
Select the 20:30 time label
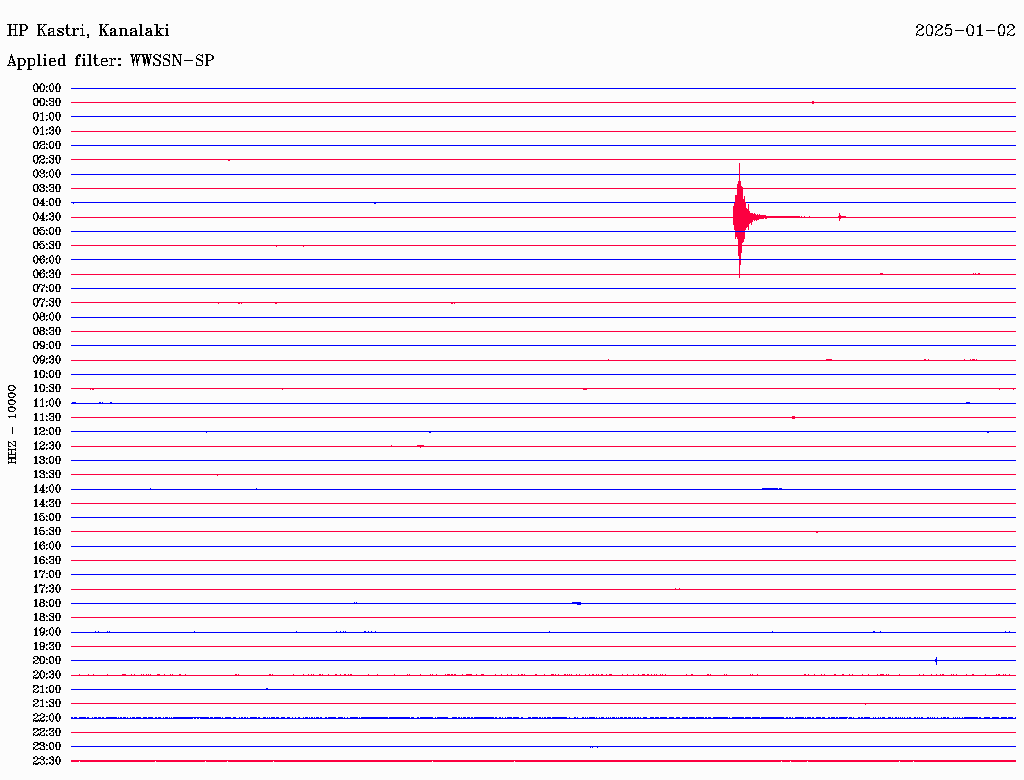tap(47, 675)
